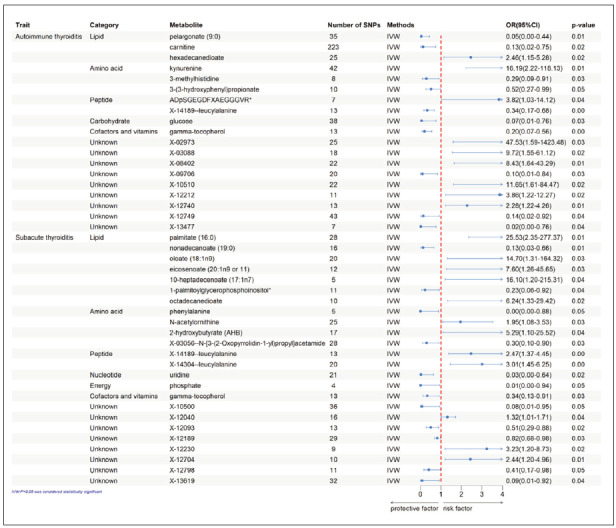Click the phenylalanine metabolite name
616x528 pixels.
point(191,311)
